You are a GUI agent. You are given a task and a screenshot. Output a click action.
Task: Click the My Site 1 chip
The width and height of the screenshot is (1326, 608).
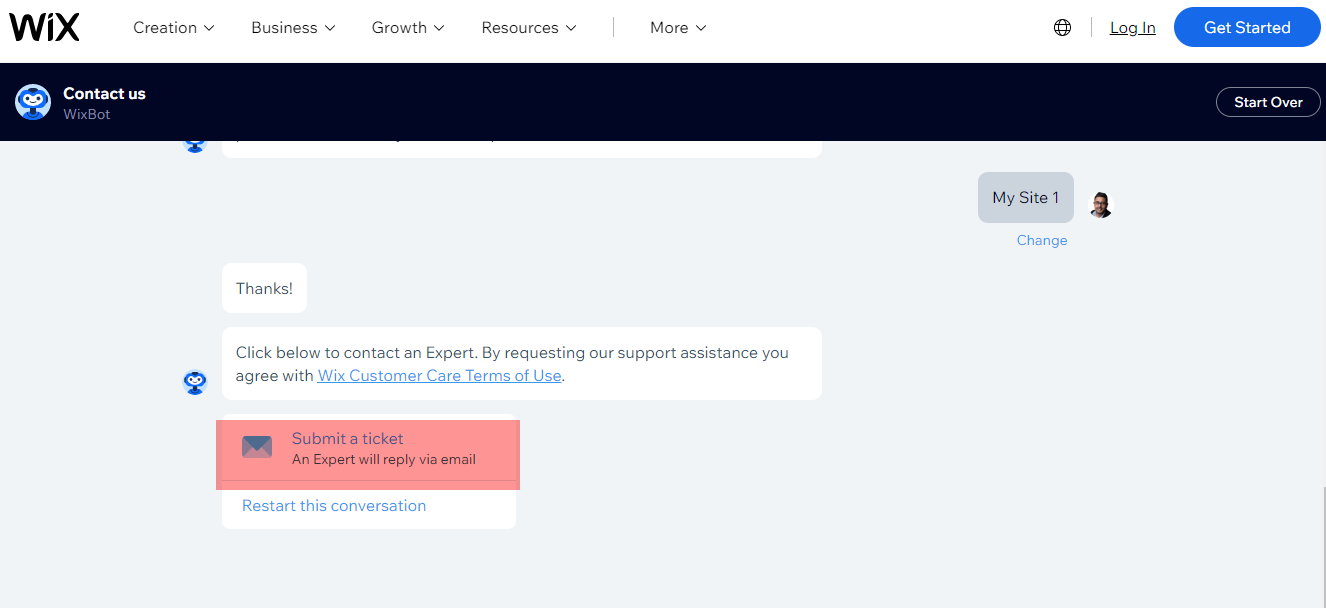coord(1025,197)
